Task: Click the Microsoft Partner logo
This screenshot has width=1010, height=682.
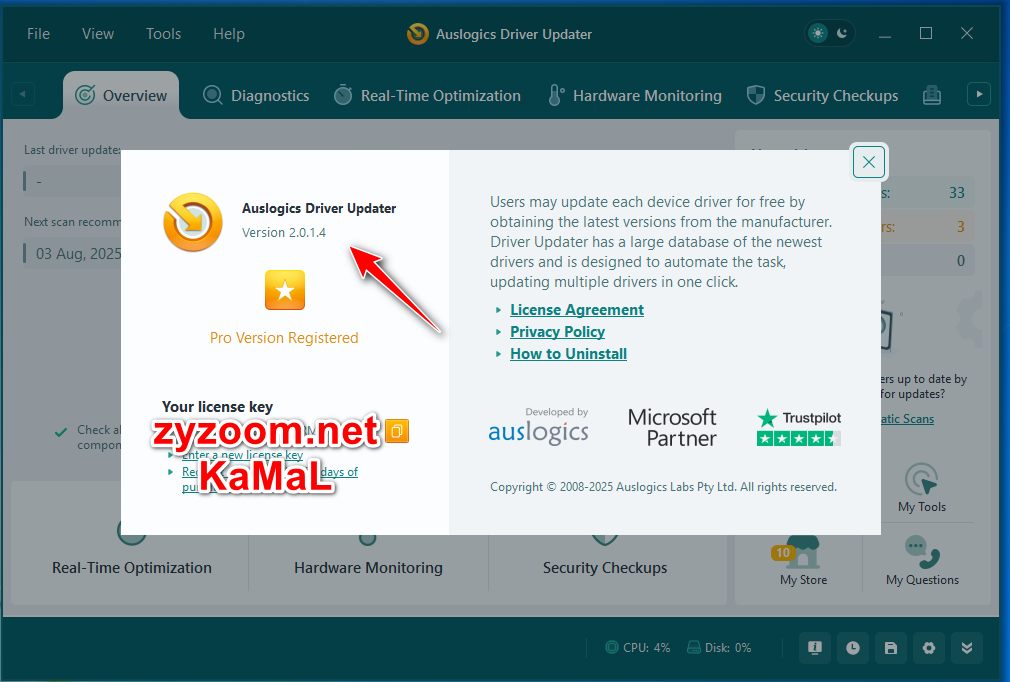Action: tap(672, 428)
